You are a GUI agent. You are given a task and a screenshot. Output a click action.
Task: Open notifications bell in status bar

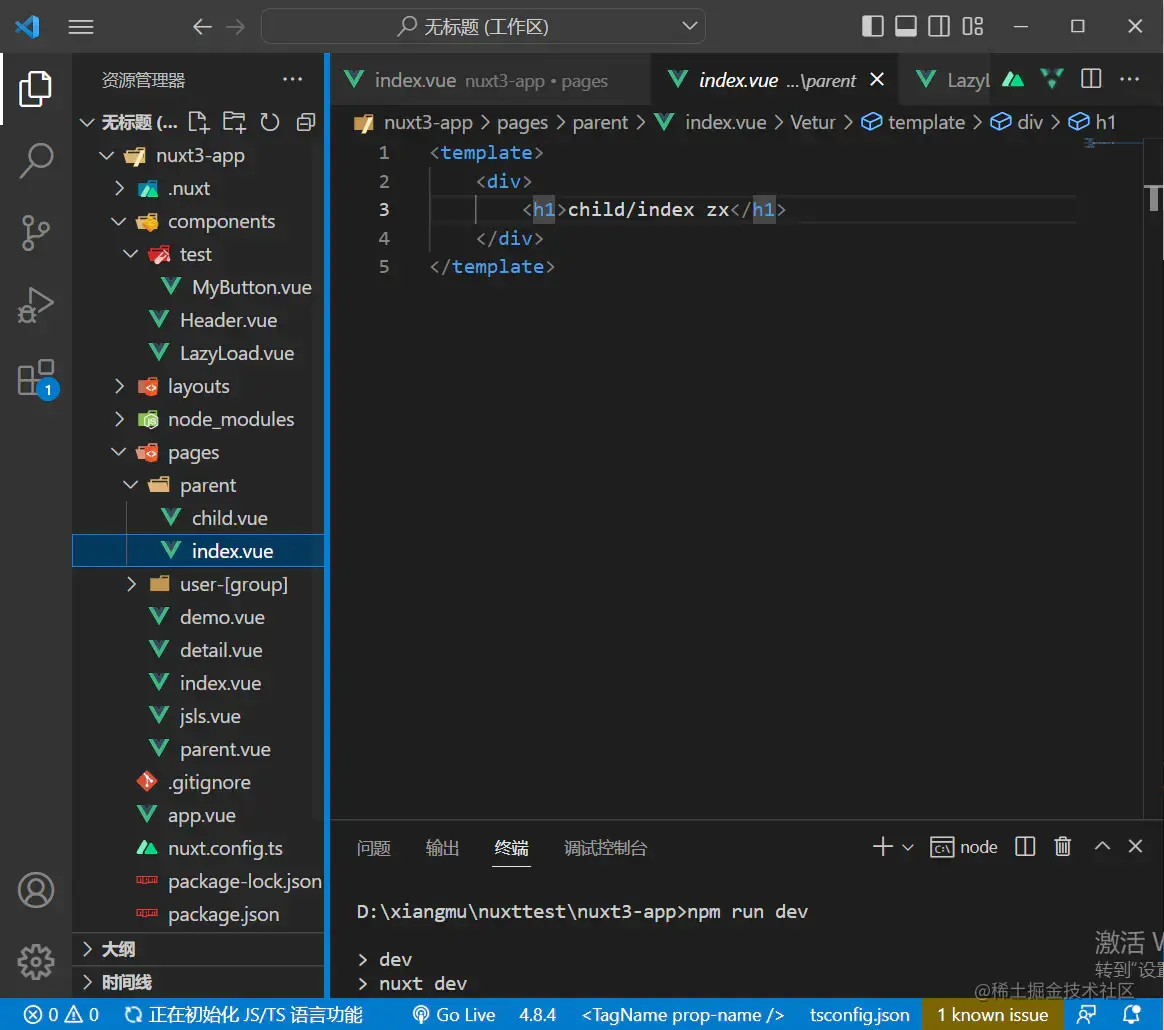pos(1132,1014)
